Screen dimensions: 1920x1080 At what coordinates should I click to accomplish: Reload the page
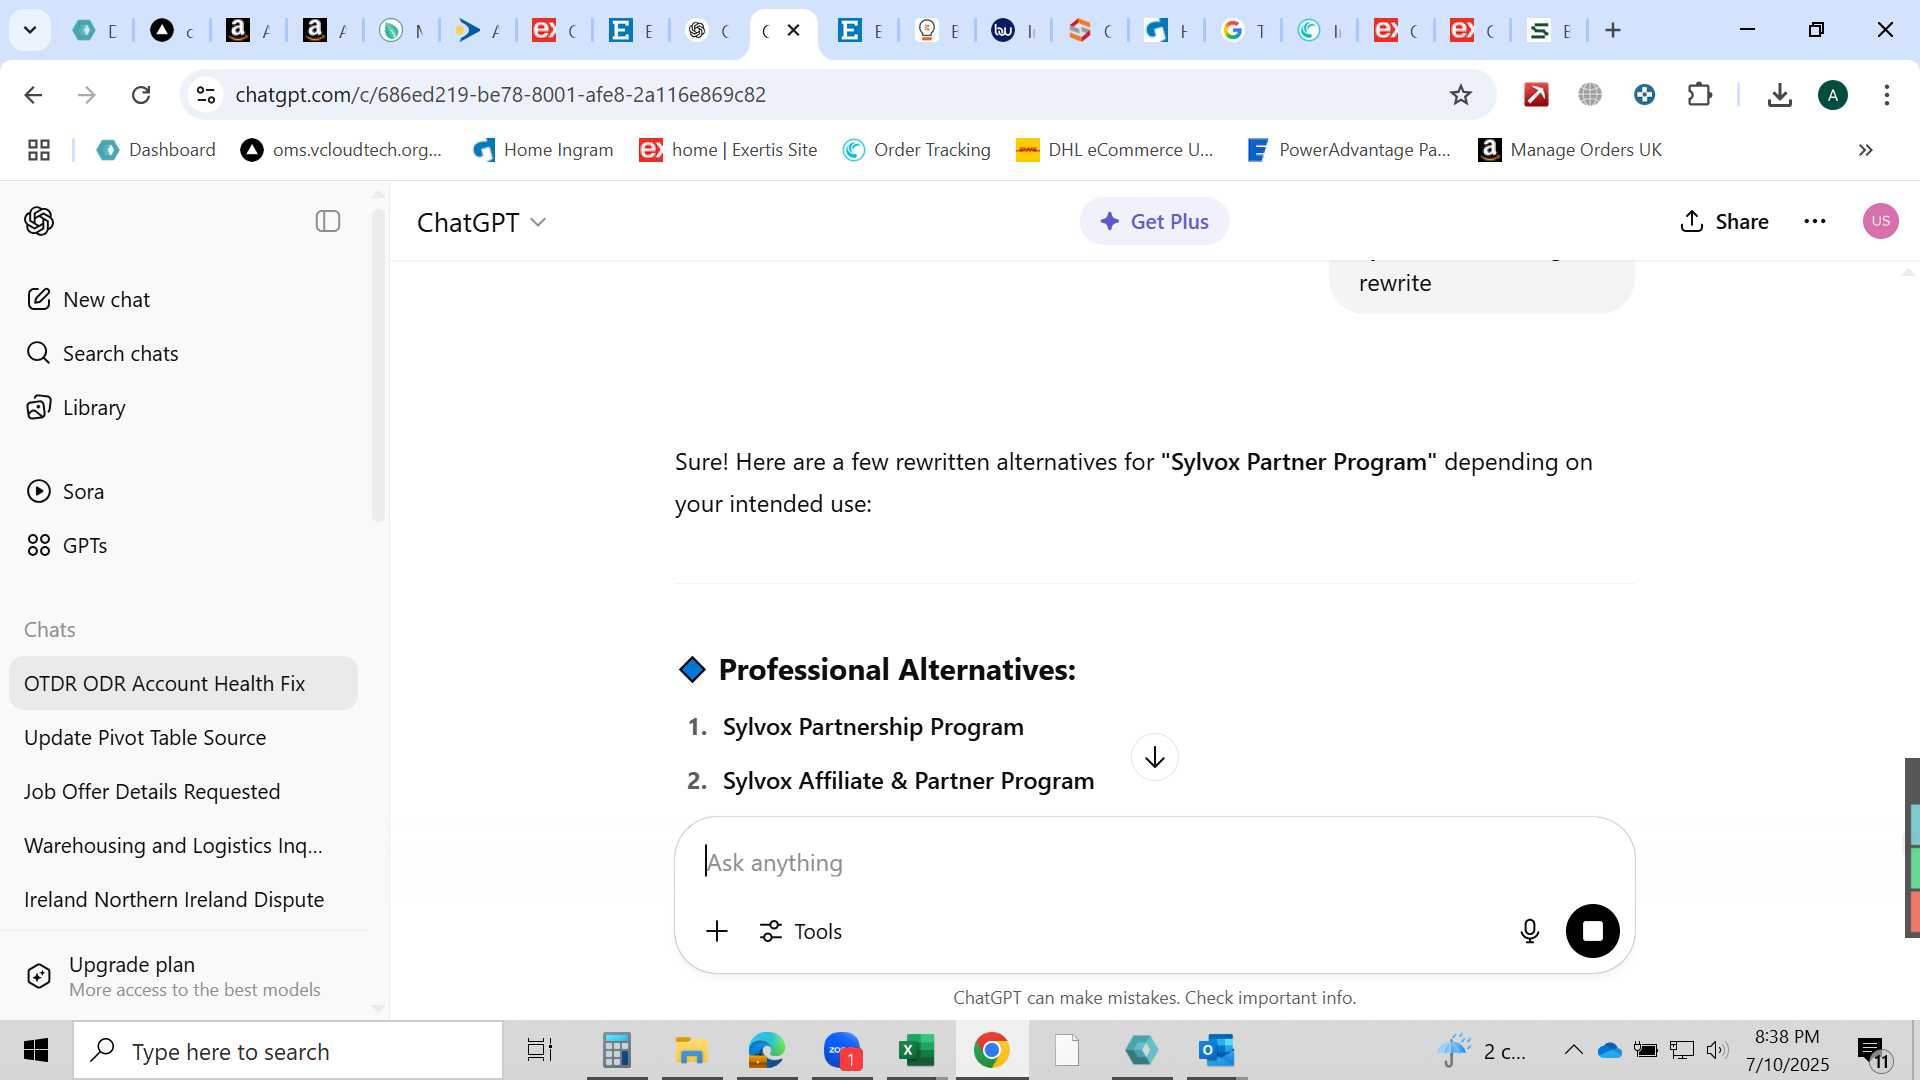[x=141, y=94]
